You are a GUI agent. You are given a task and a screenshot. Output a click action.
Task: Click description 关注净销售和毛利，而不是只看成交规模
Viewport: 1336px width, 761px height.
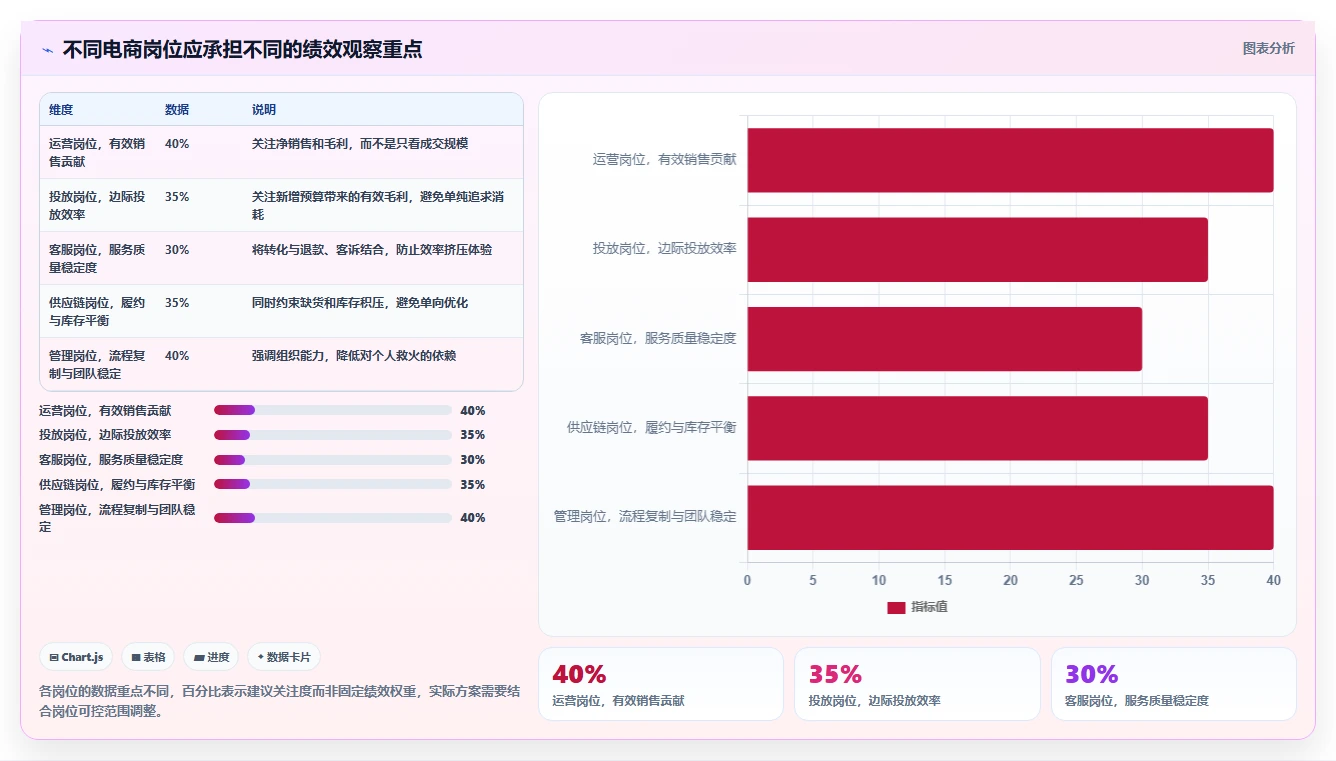[x=360, y=144]
